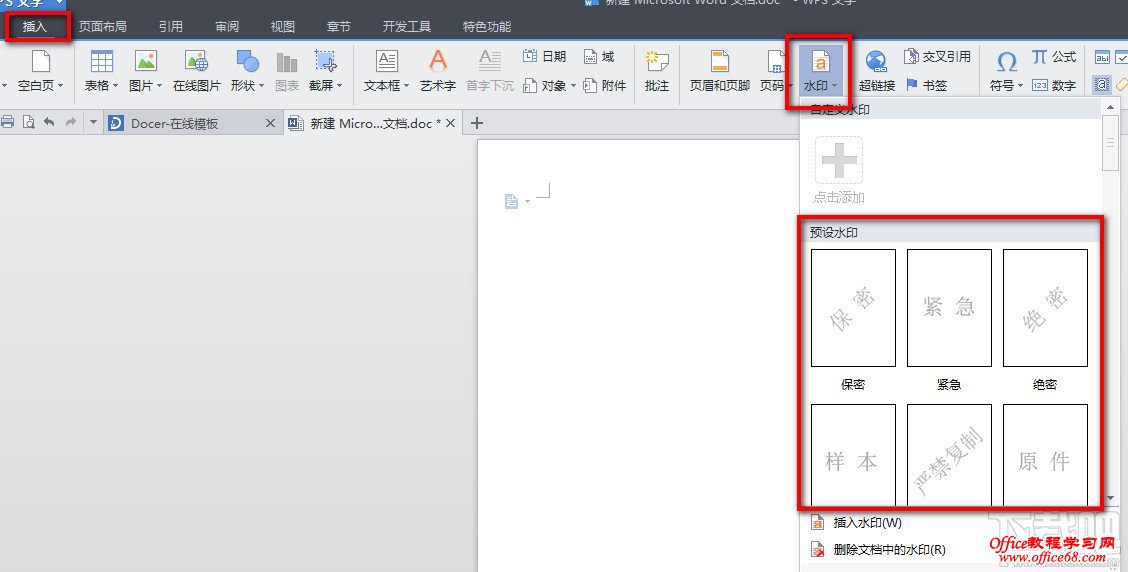Expand the 形状 dropdown arrow
1128x572 pixels.
(x=260, y=86)
